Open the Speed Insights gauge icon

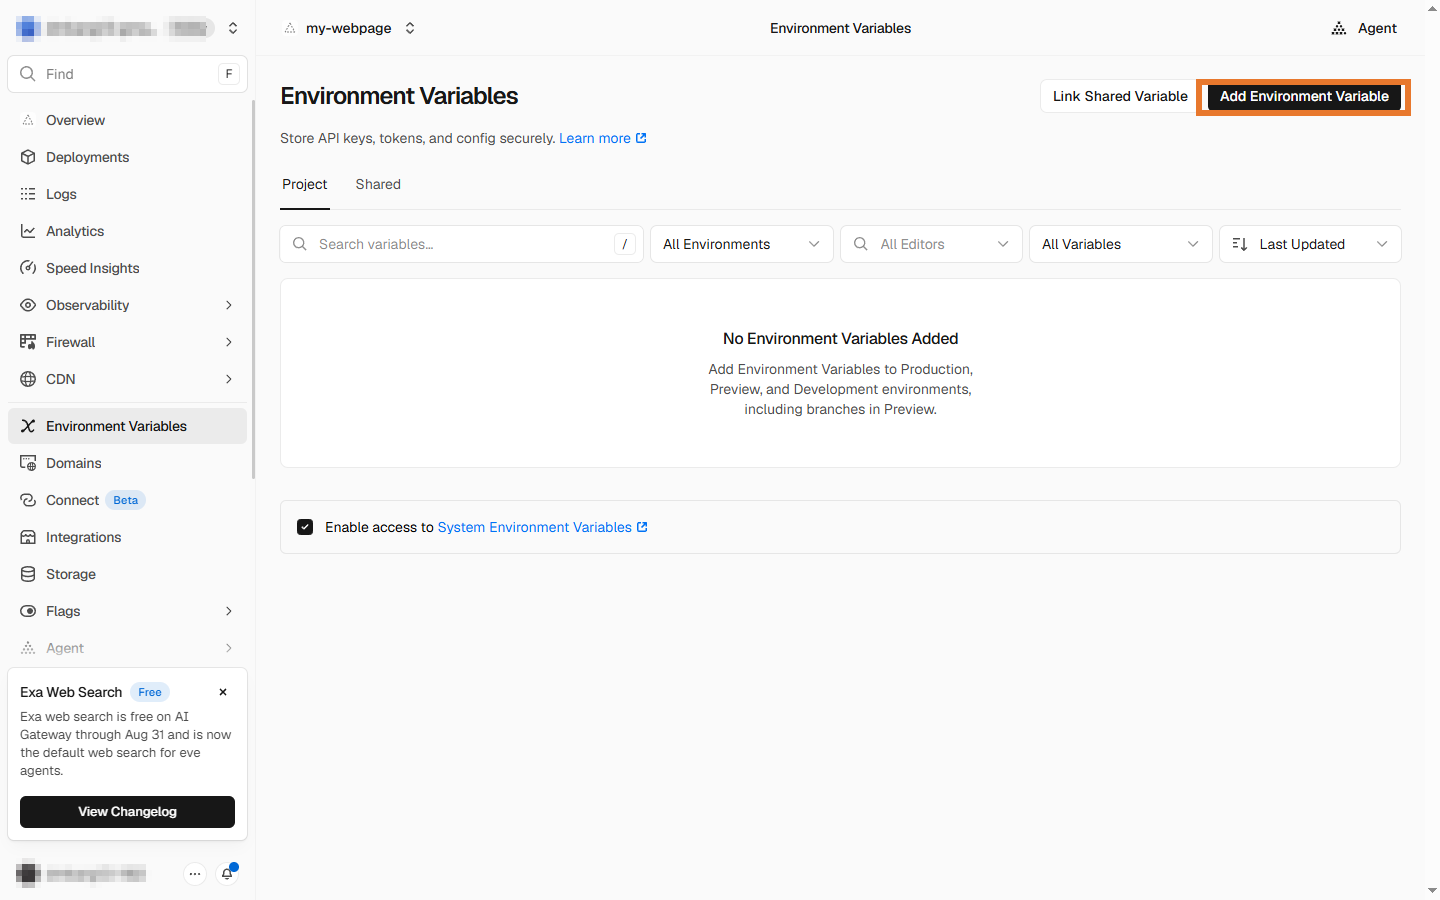coord(28,268)
